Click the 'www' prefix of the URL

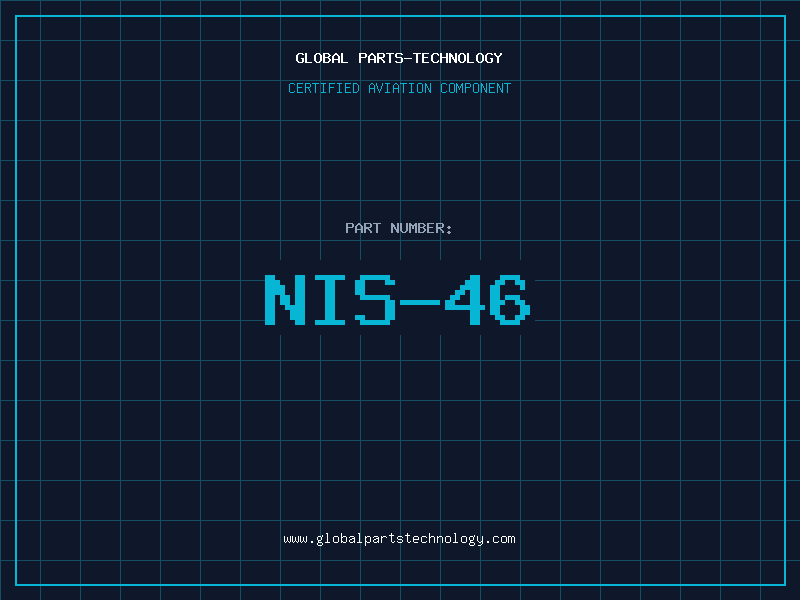(x=295, y=539)
